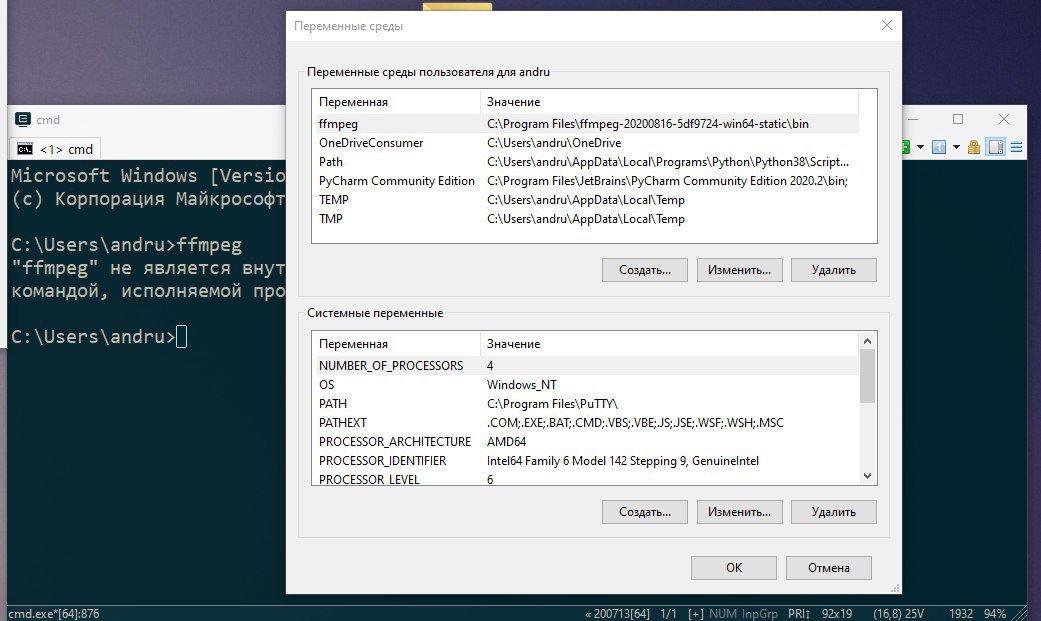Open the ConEmu hamburger menu icon

click(1016, 147)
